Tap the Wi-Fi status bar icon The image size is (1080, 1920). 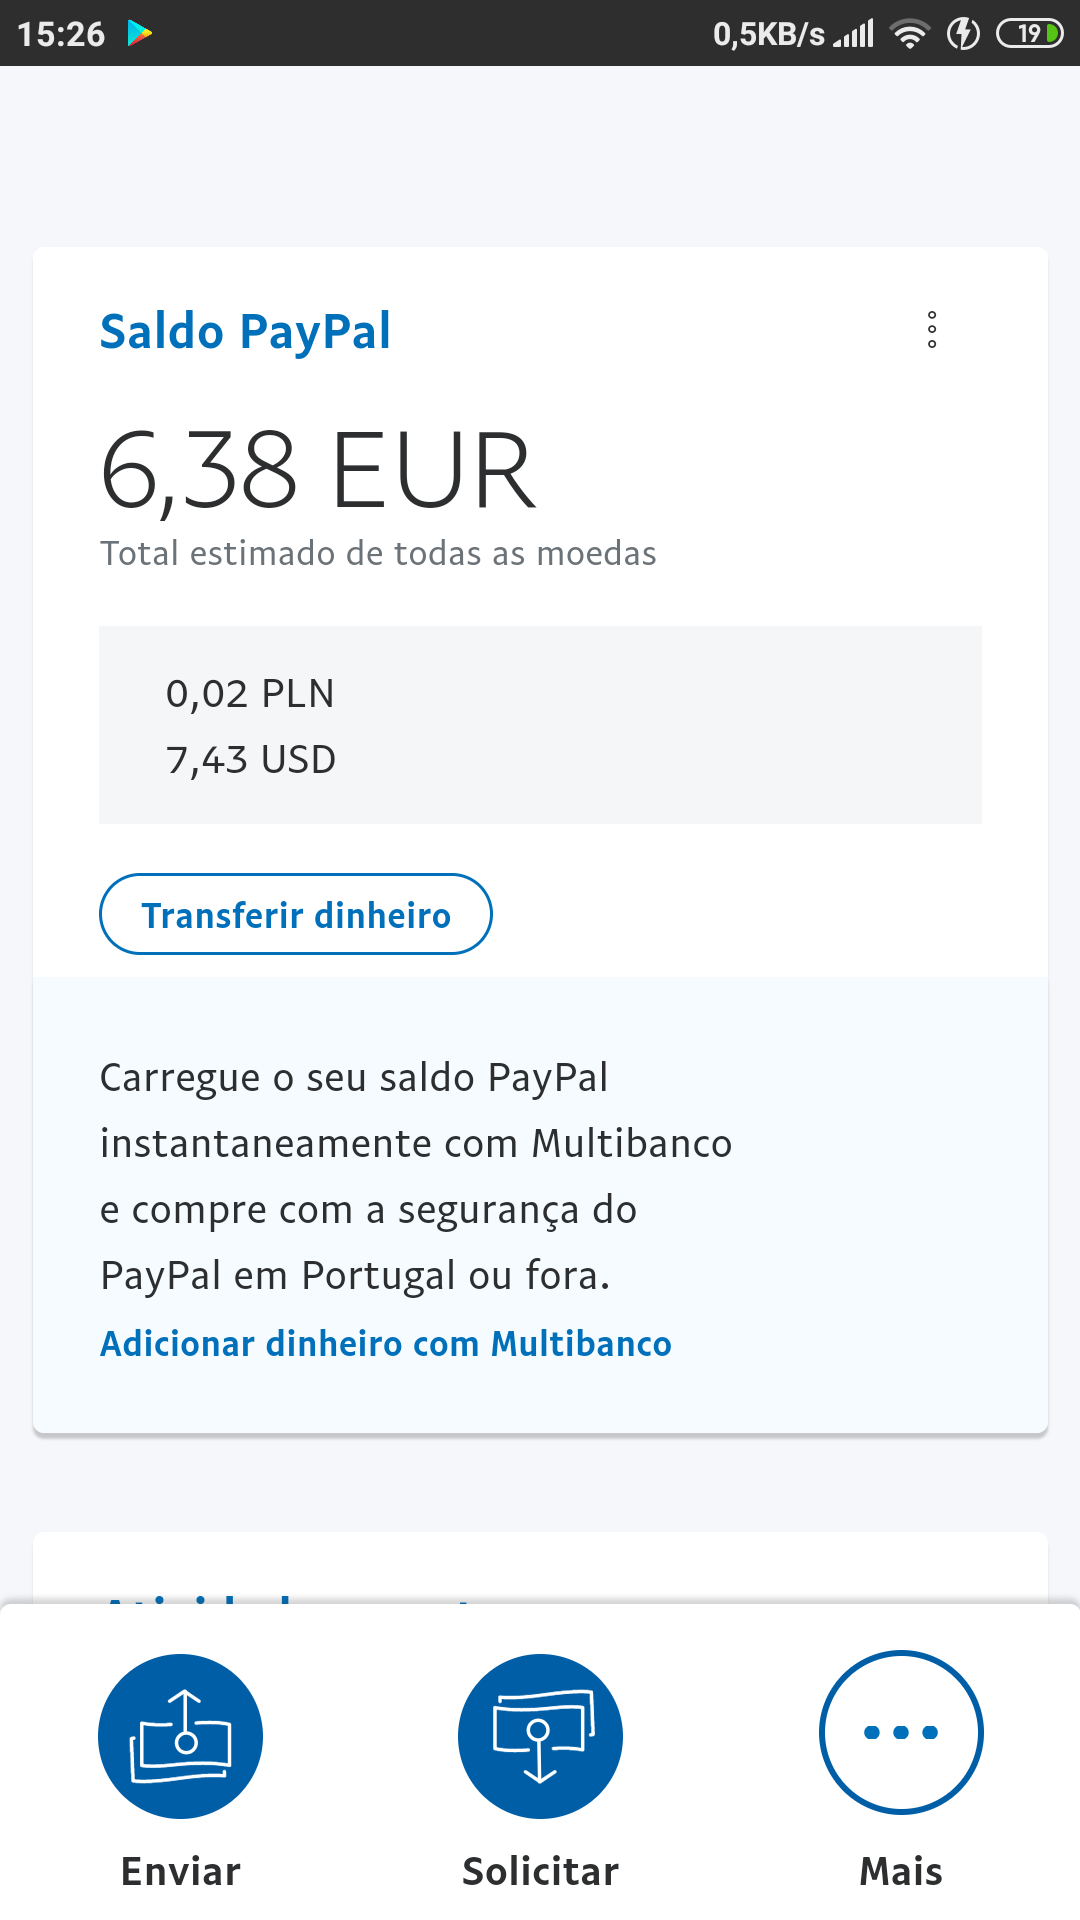point(910,34)
